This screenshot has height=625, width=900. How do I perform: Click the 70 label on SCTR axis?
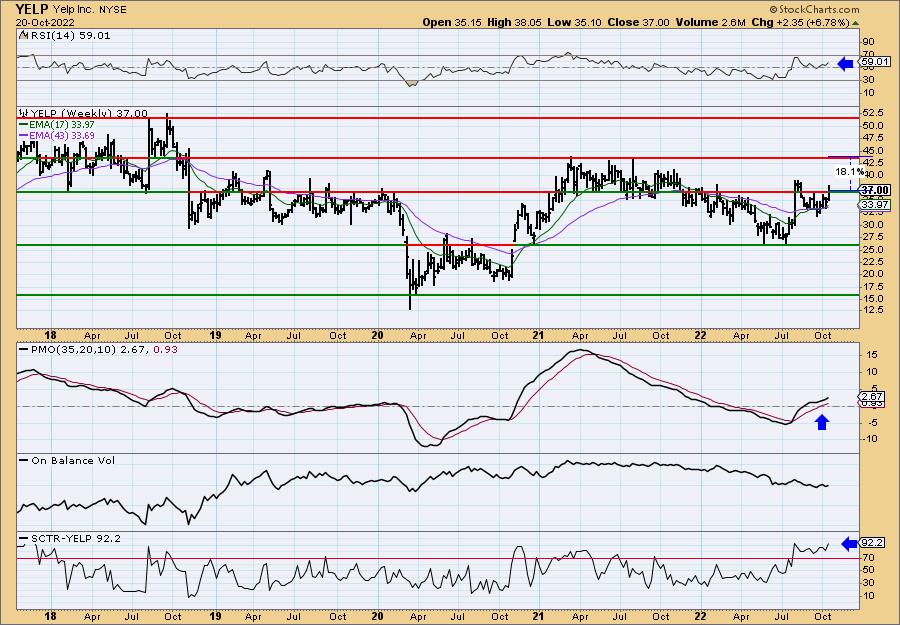(868, 558)
